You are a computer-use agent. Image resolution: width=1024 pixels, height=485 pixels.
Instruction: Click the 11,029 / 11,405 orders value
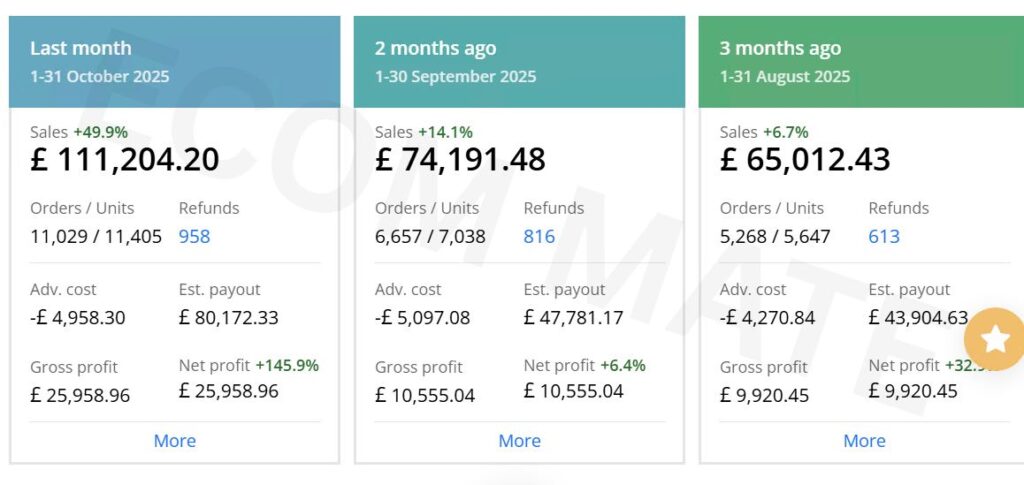click(x=96, y=237)
